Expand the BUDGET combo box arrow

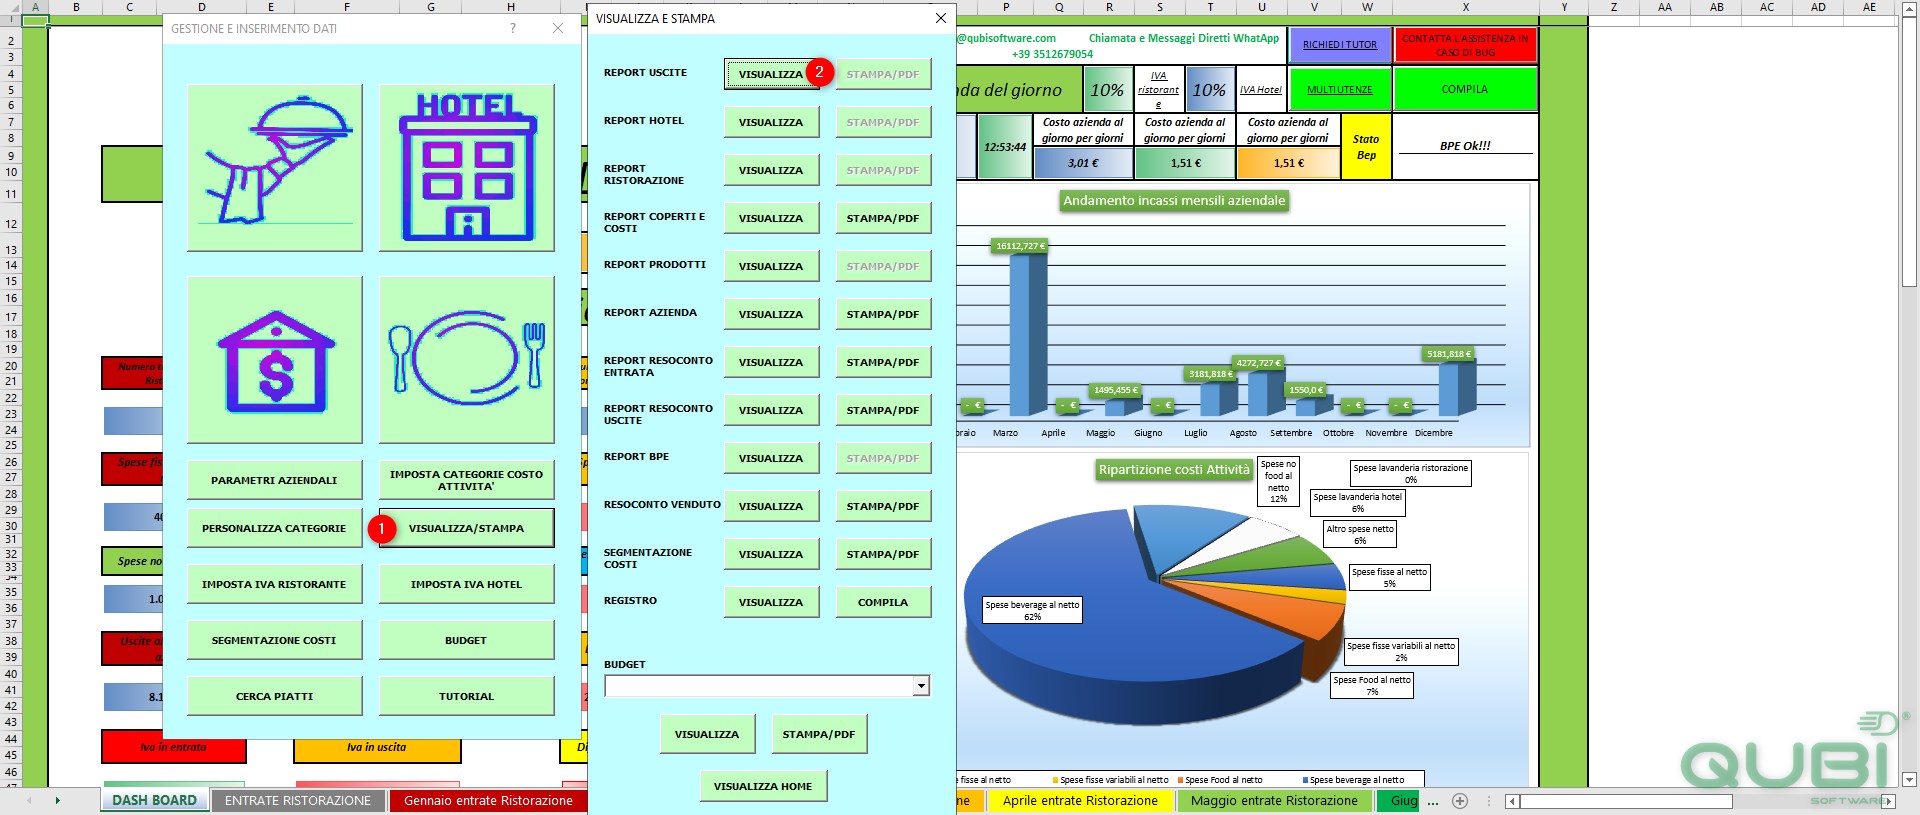pyautogui.click(x=921, y=686)
